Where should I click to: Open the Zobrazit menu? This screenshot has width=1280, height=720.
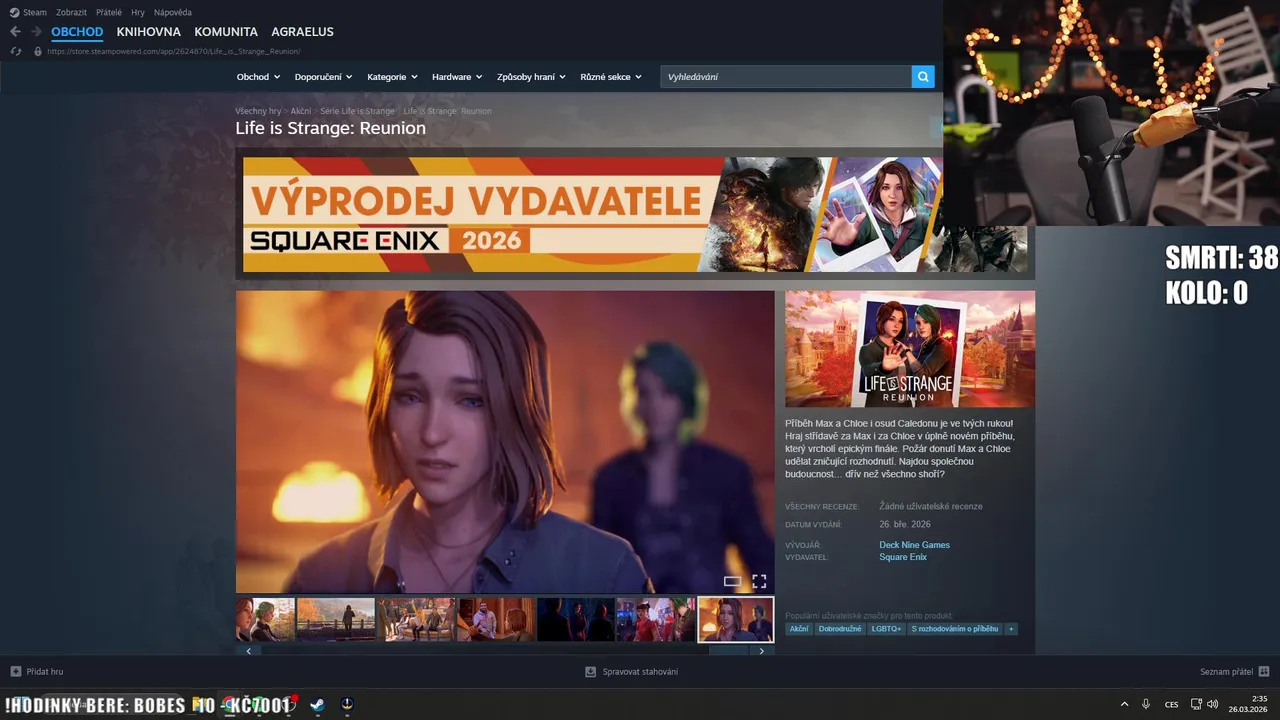(71, 12)
